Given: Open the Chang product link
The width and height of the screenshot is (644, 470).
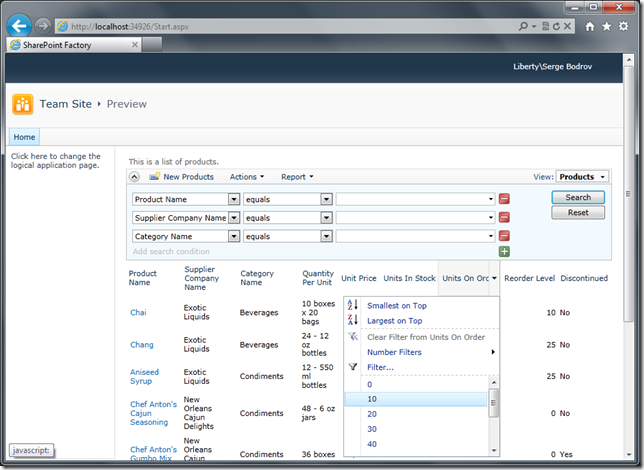Looking at the screenshot, I should (142, 344).
